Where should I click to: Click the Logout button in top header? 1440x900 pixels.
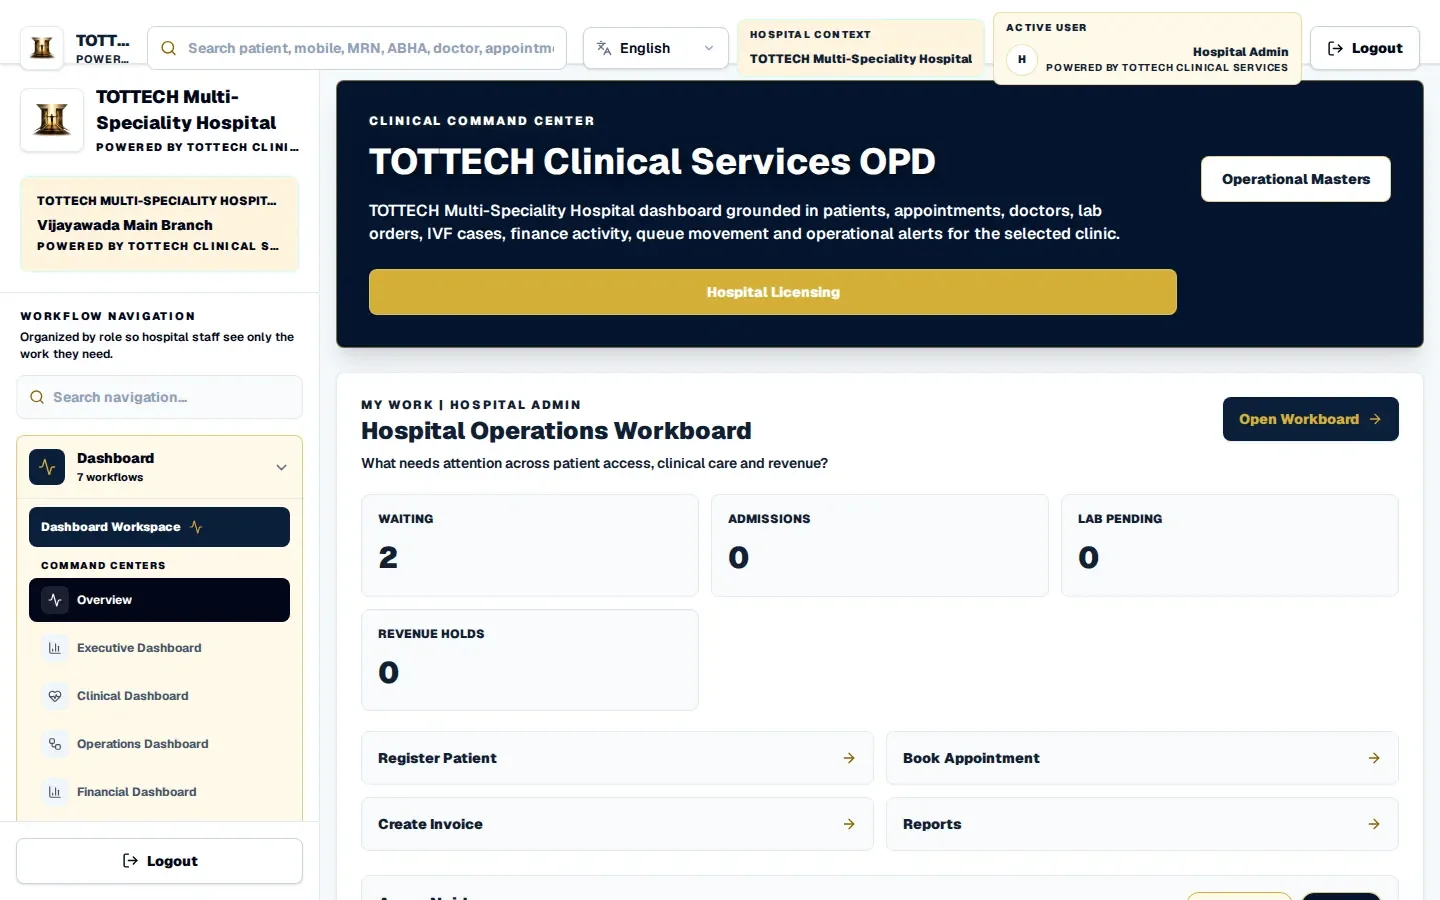point(1364,48)
